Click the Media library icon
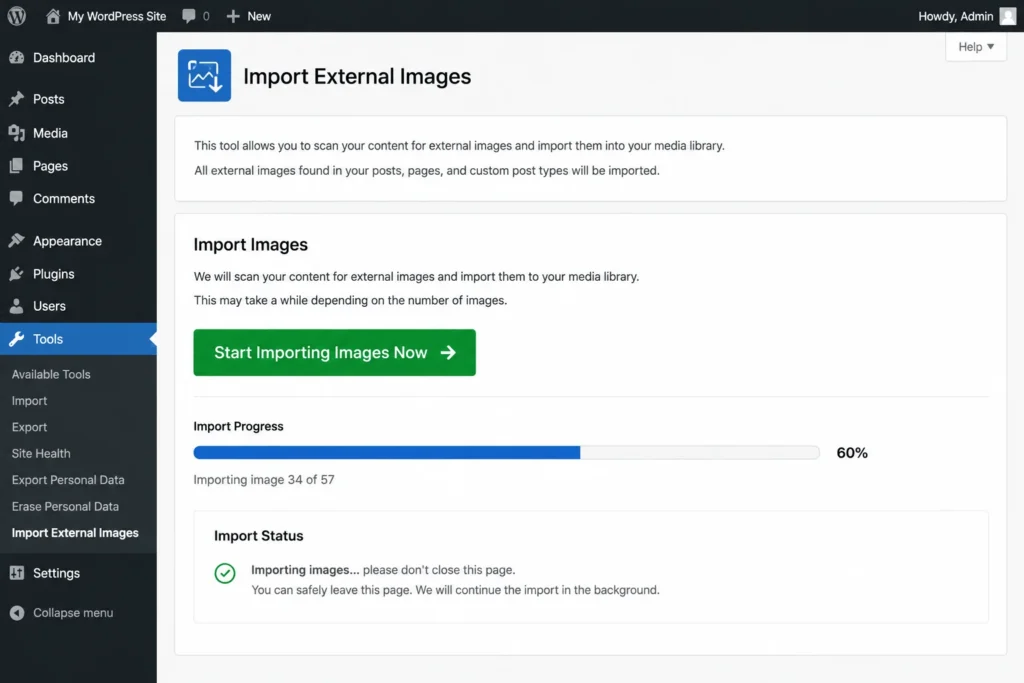This screenshot has width=1024, height=683. 17,133
